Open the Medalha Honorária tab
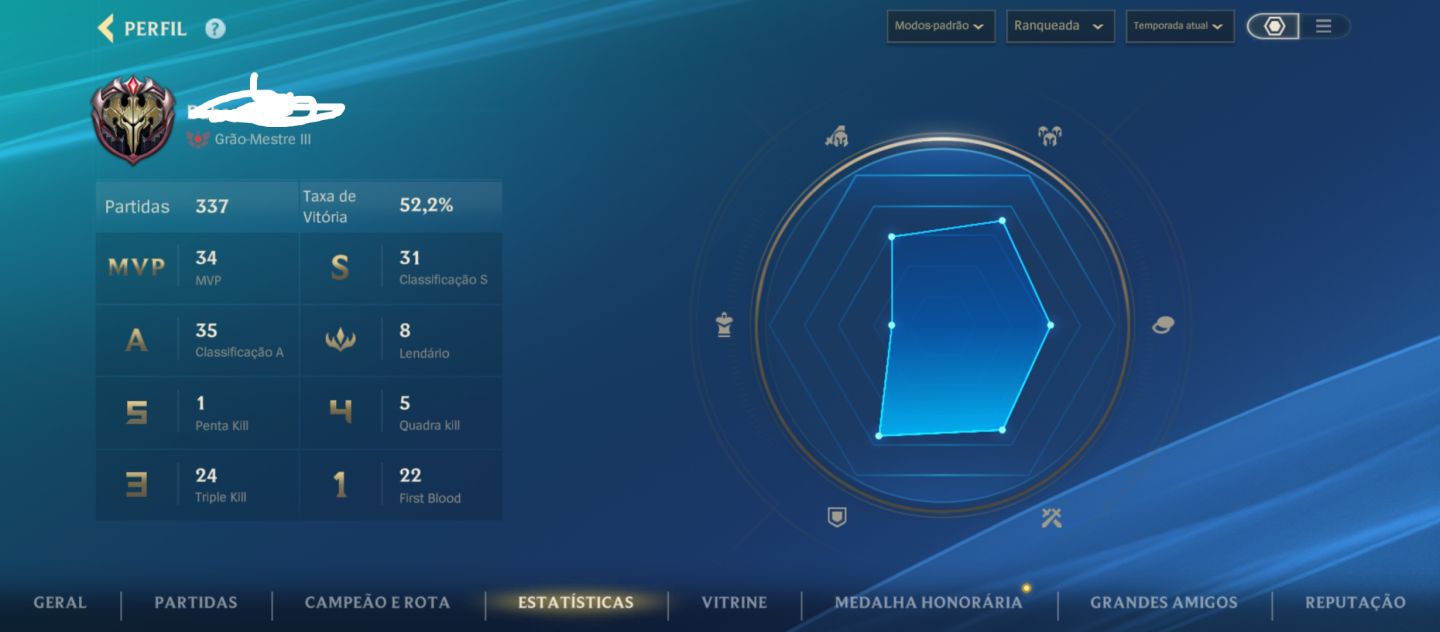The width and height of the screenshot is (1440, 632). [x=928, y=603]
